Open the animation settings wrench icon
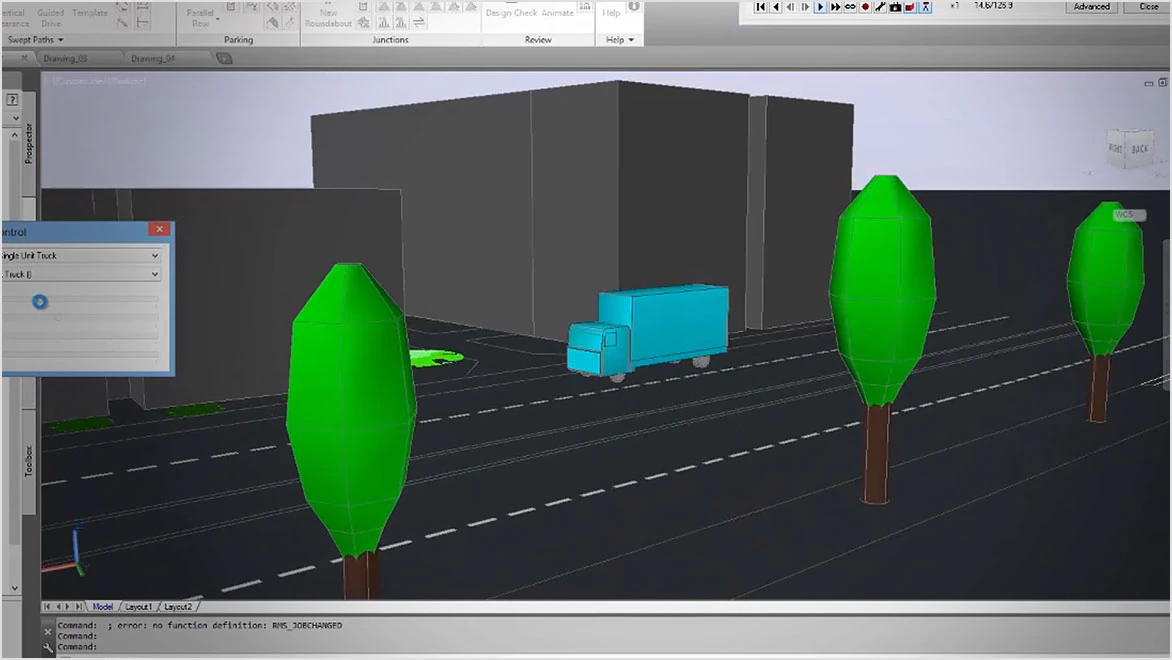This screenshot has width=1172, height=660. pos(880,7)
